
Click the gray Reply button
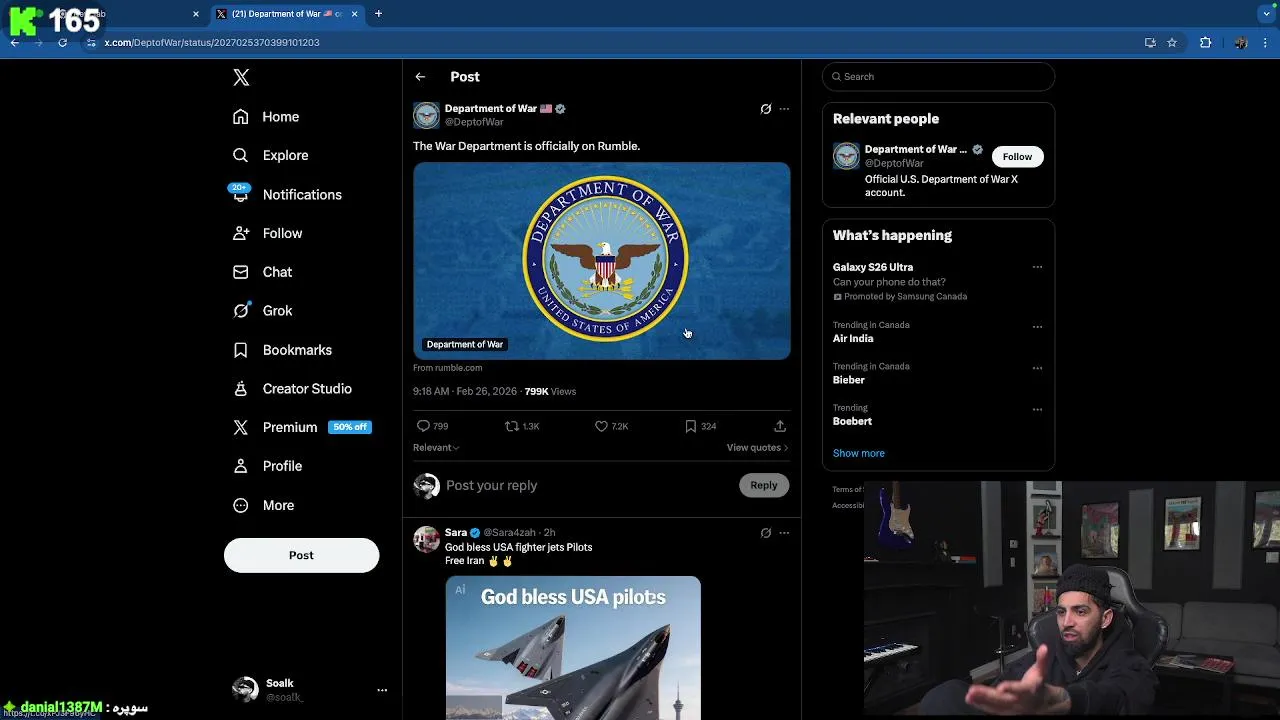click(763, 485)
